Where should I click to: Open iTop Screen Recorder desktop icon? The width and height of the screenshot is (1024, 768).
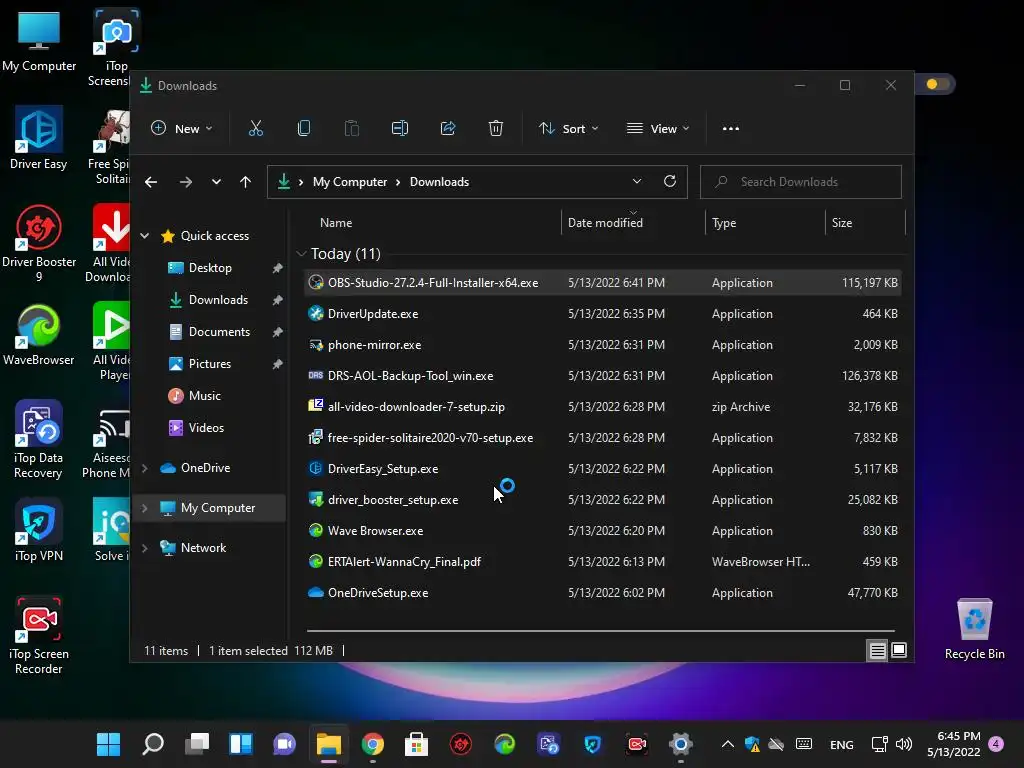point(39,635)
